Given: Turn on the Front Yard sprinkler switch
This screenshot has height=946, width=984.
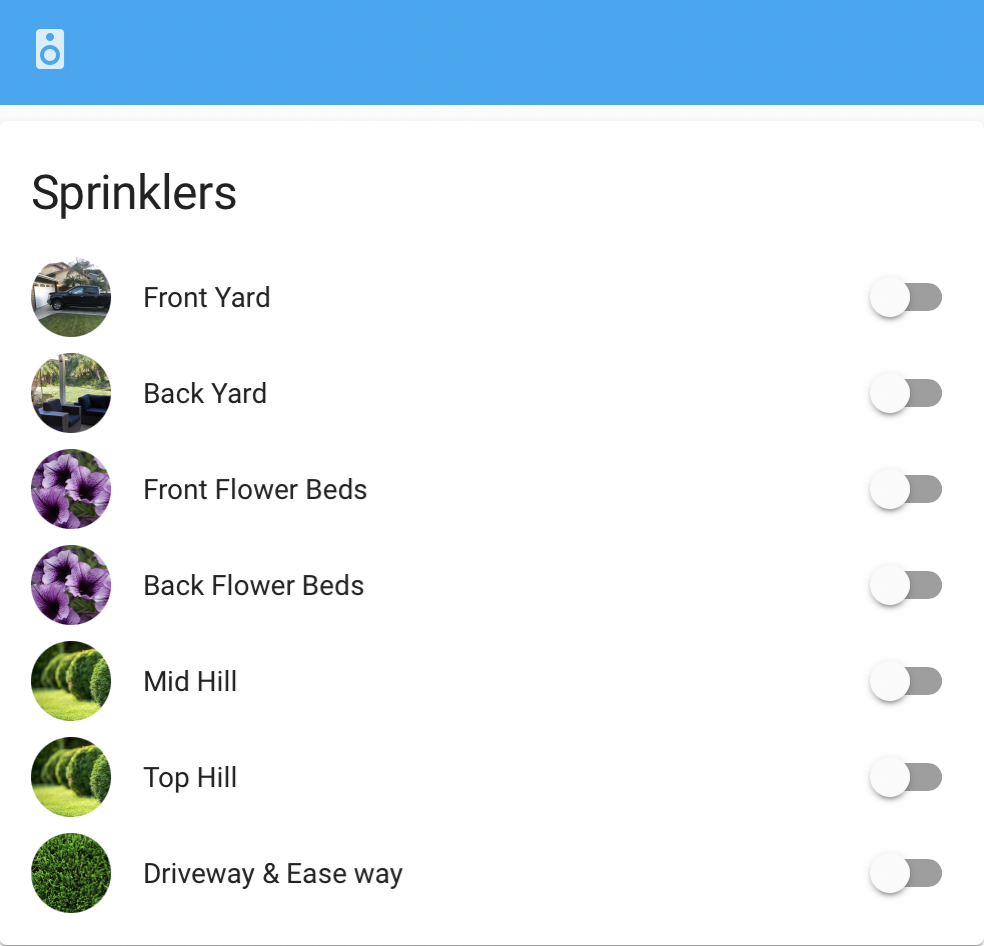Looking at the screenshot, I should (x=906, y=298).
